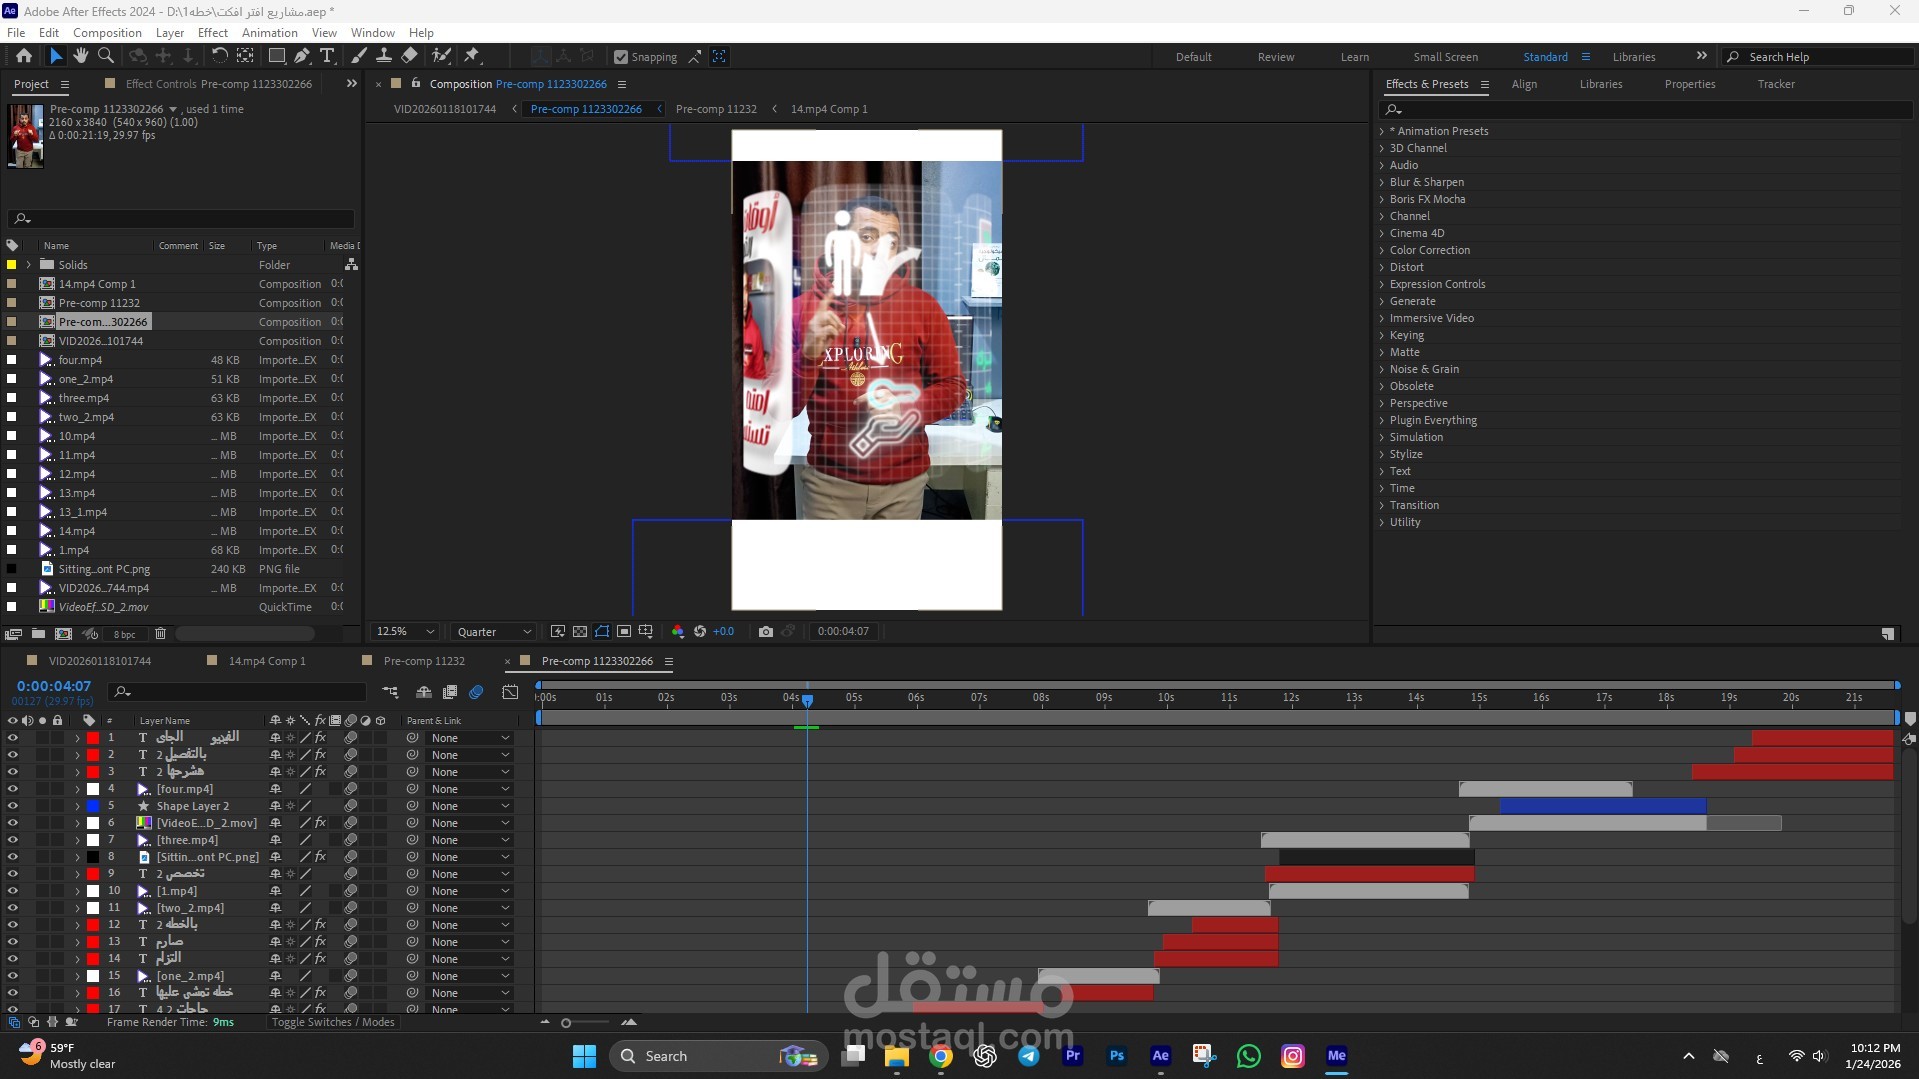Expand Shape Layer 2 properties
The width and height of the screenshot is (1919, 1079).
77,806
